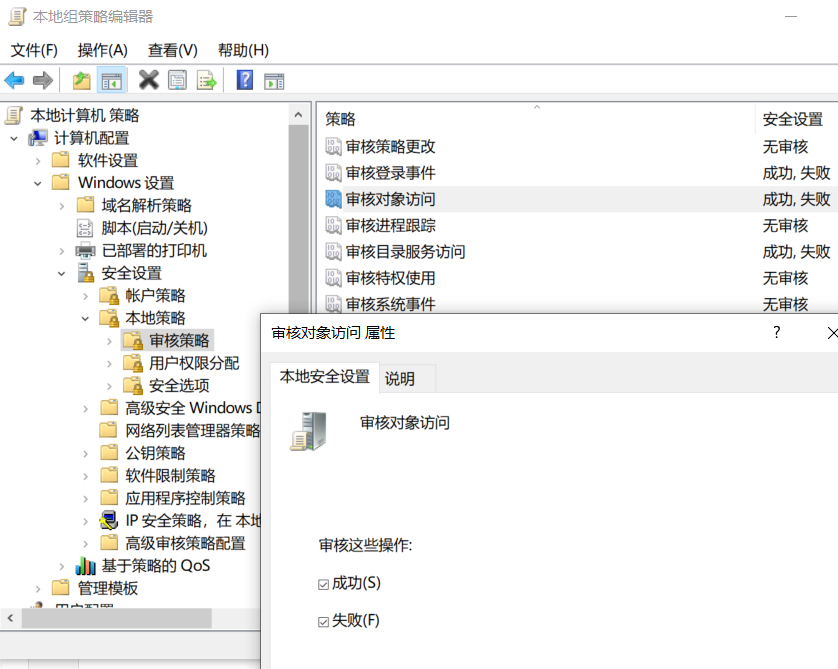Click the dialog help question mark button
The image size is (838, 669).
click(777, 332)
